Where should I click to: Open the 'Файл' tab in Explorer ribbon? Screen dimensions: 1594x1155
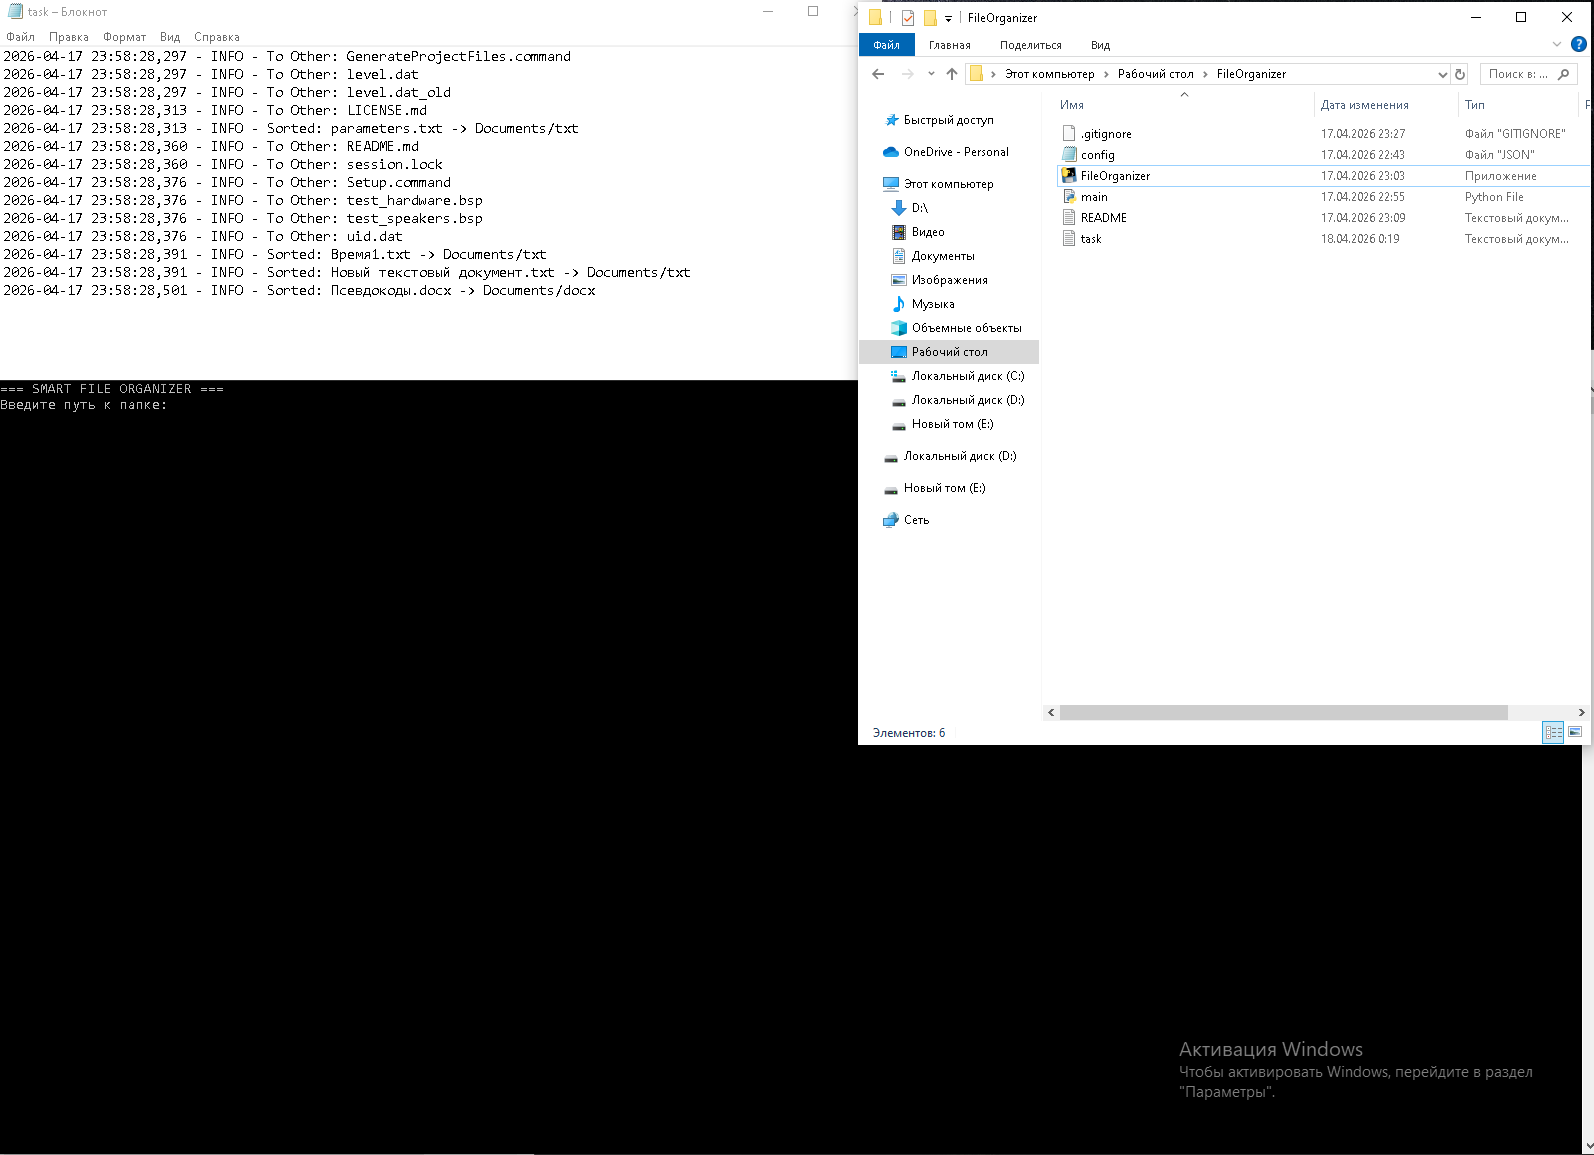[x=886, y=45]
